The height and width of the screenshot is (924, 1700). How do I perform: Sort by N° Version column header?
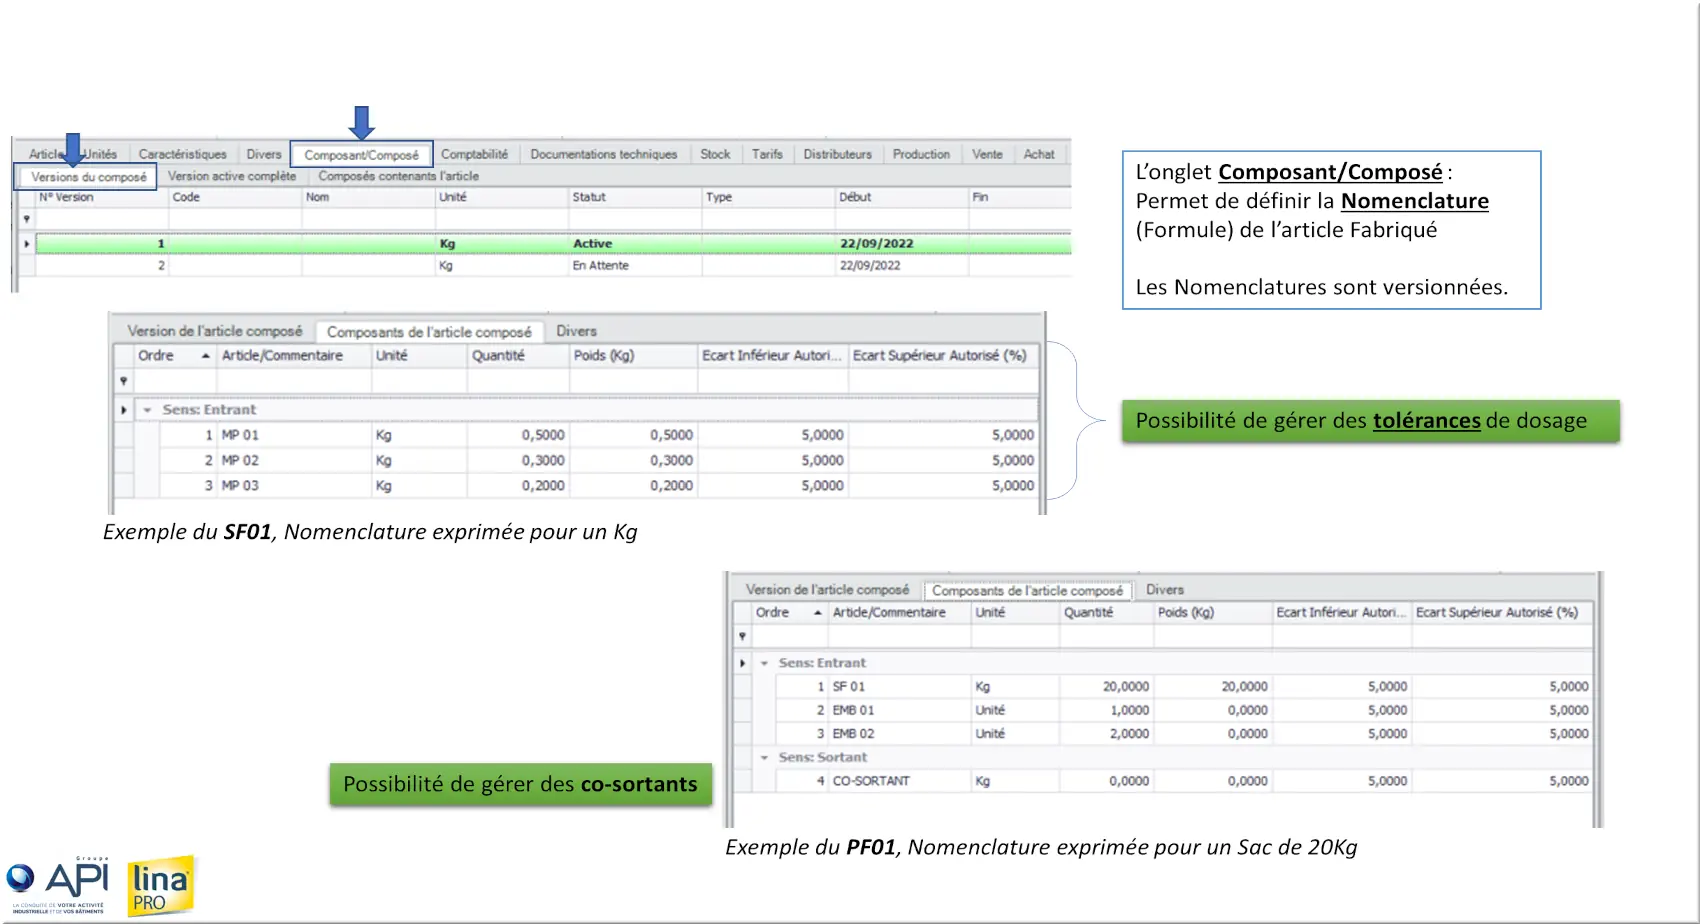101,197
